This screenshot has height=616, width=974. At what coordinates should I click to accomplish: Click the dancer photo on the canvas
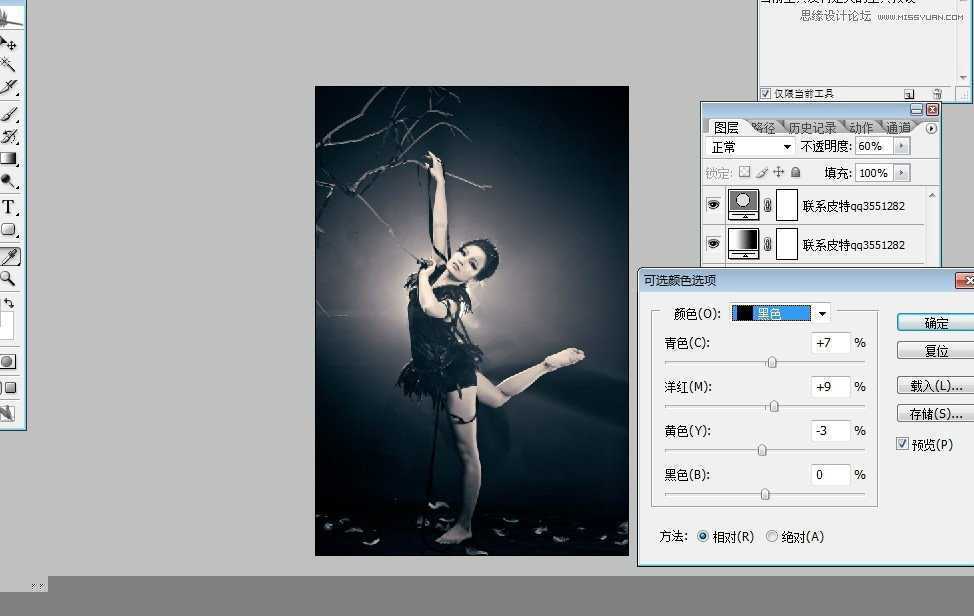coord(471,320)
